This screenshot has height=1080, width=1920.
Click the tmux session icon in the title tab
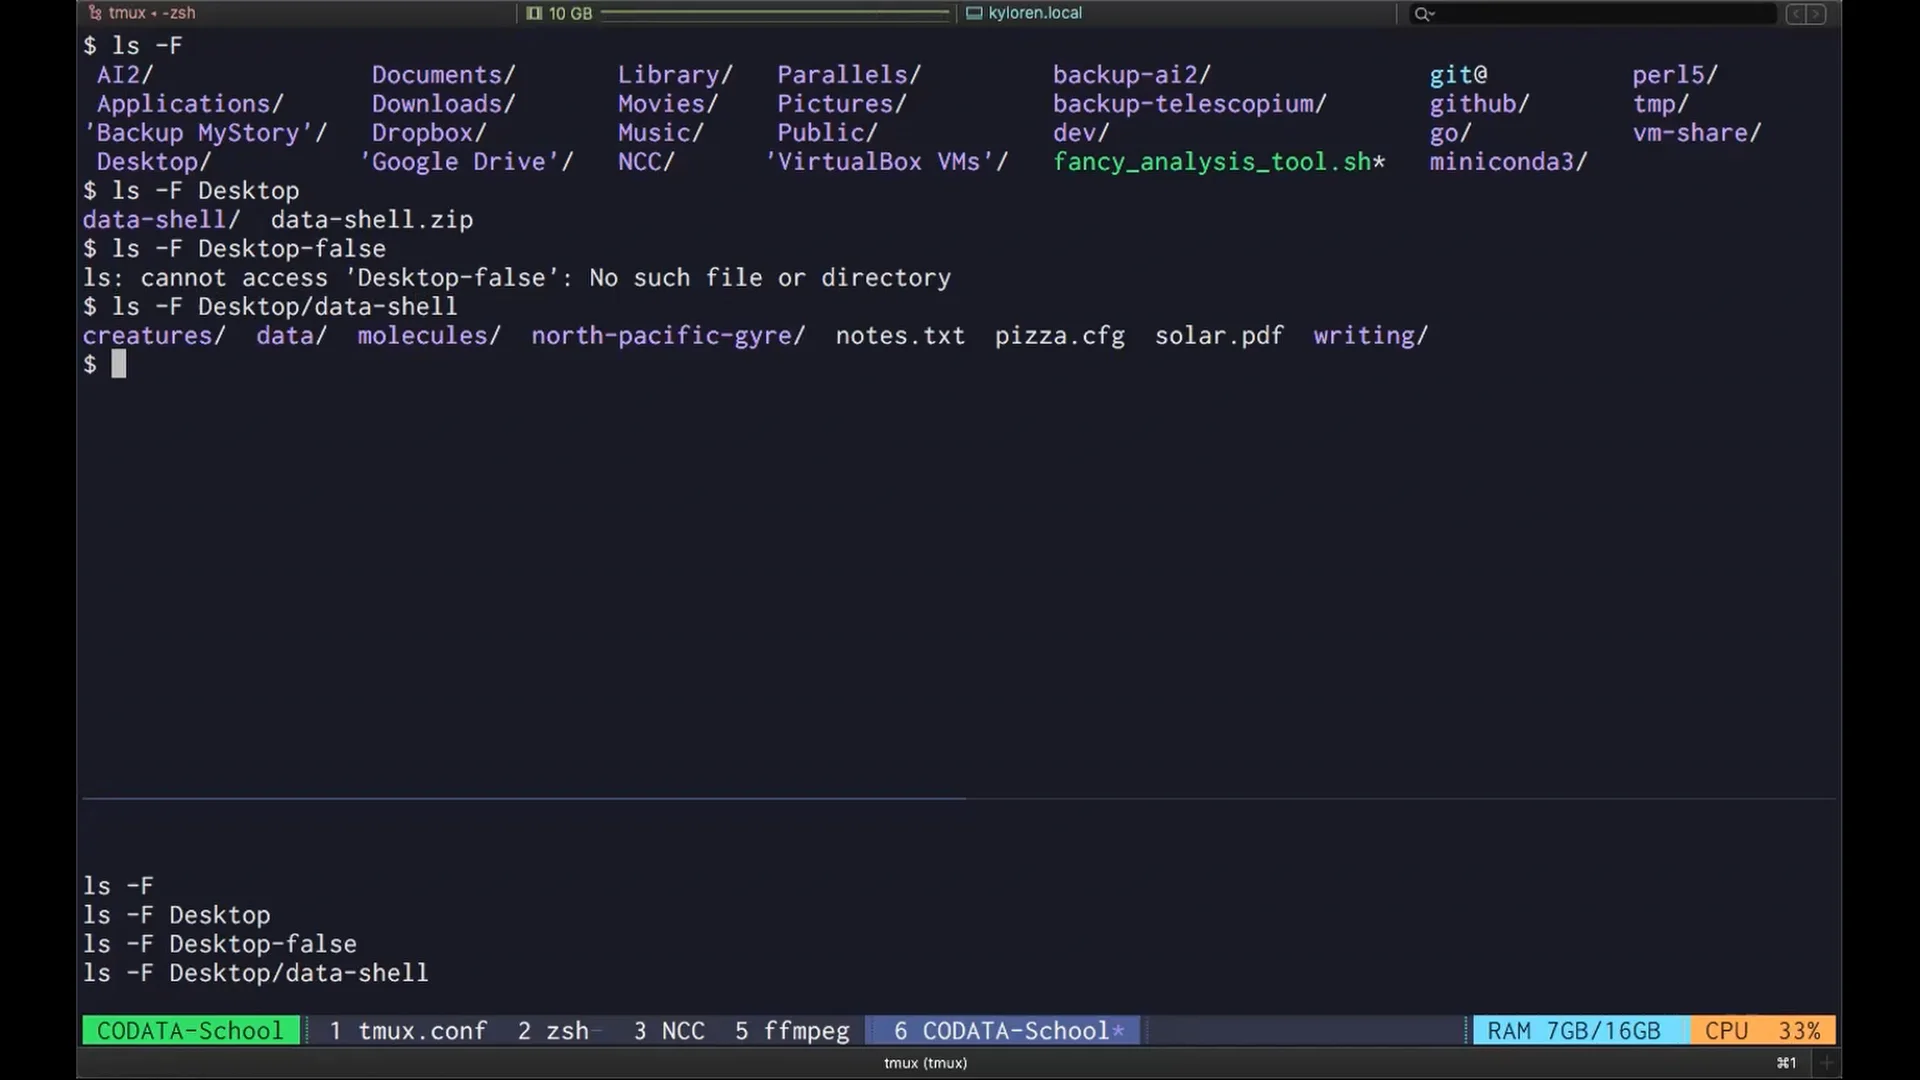[97, 13]
